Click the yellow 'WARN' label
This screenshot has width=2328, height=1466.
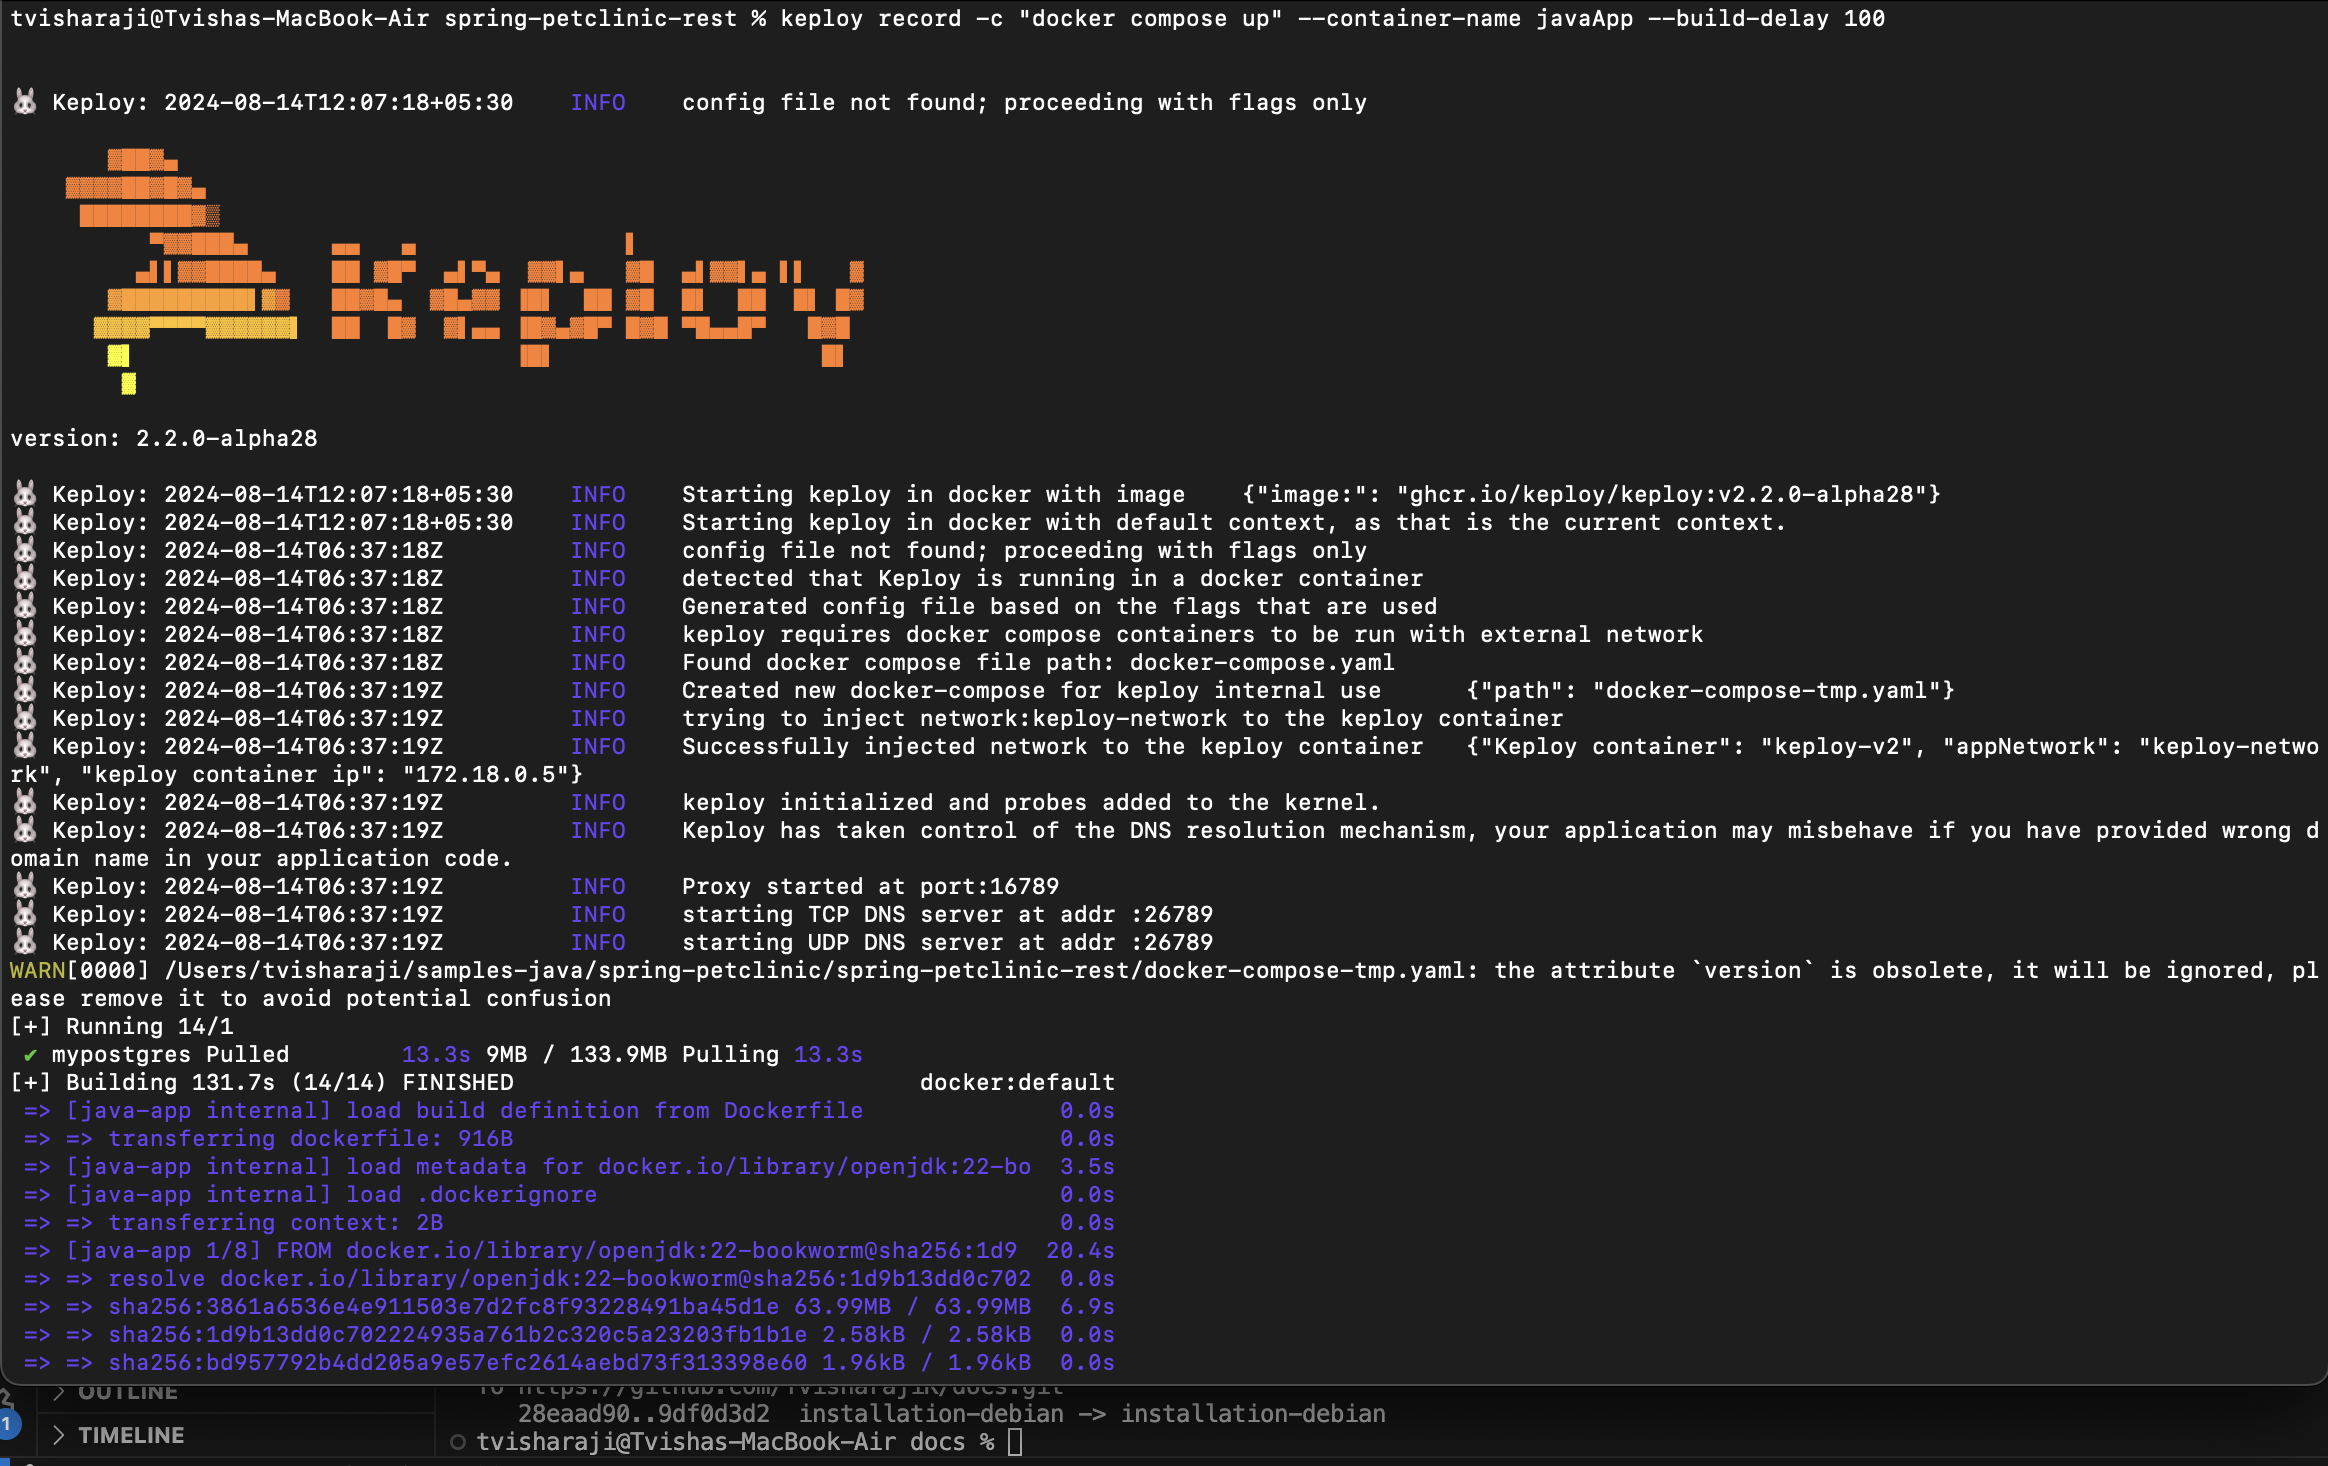click(38, 970)
